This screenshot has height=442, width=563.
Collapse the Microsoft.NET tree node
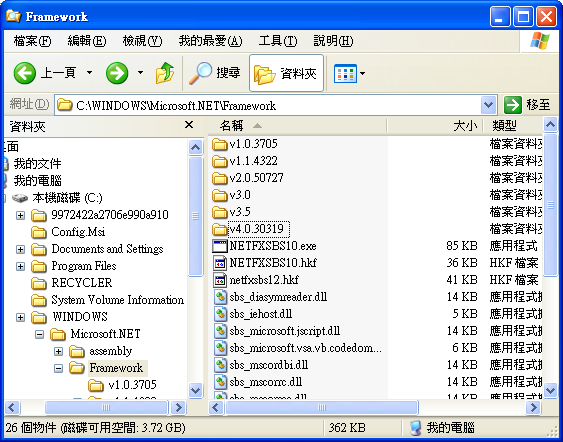tap(39, 335)
